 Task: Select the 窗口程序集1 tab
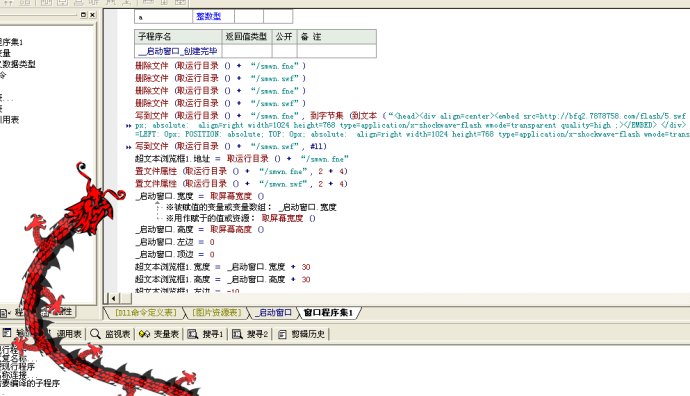click(x=328, y=313)
